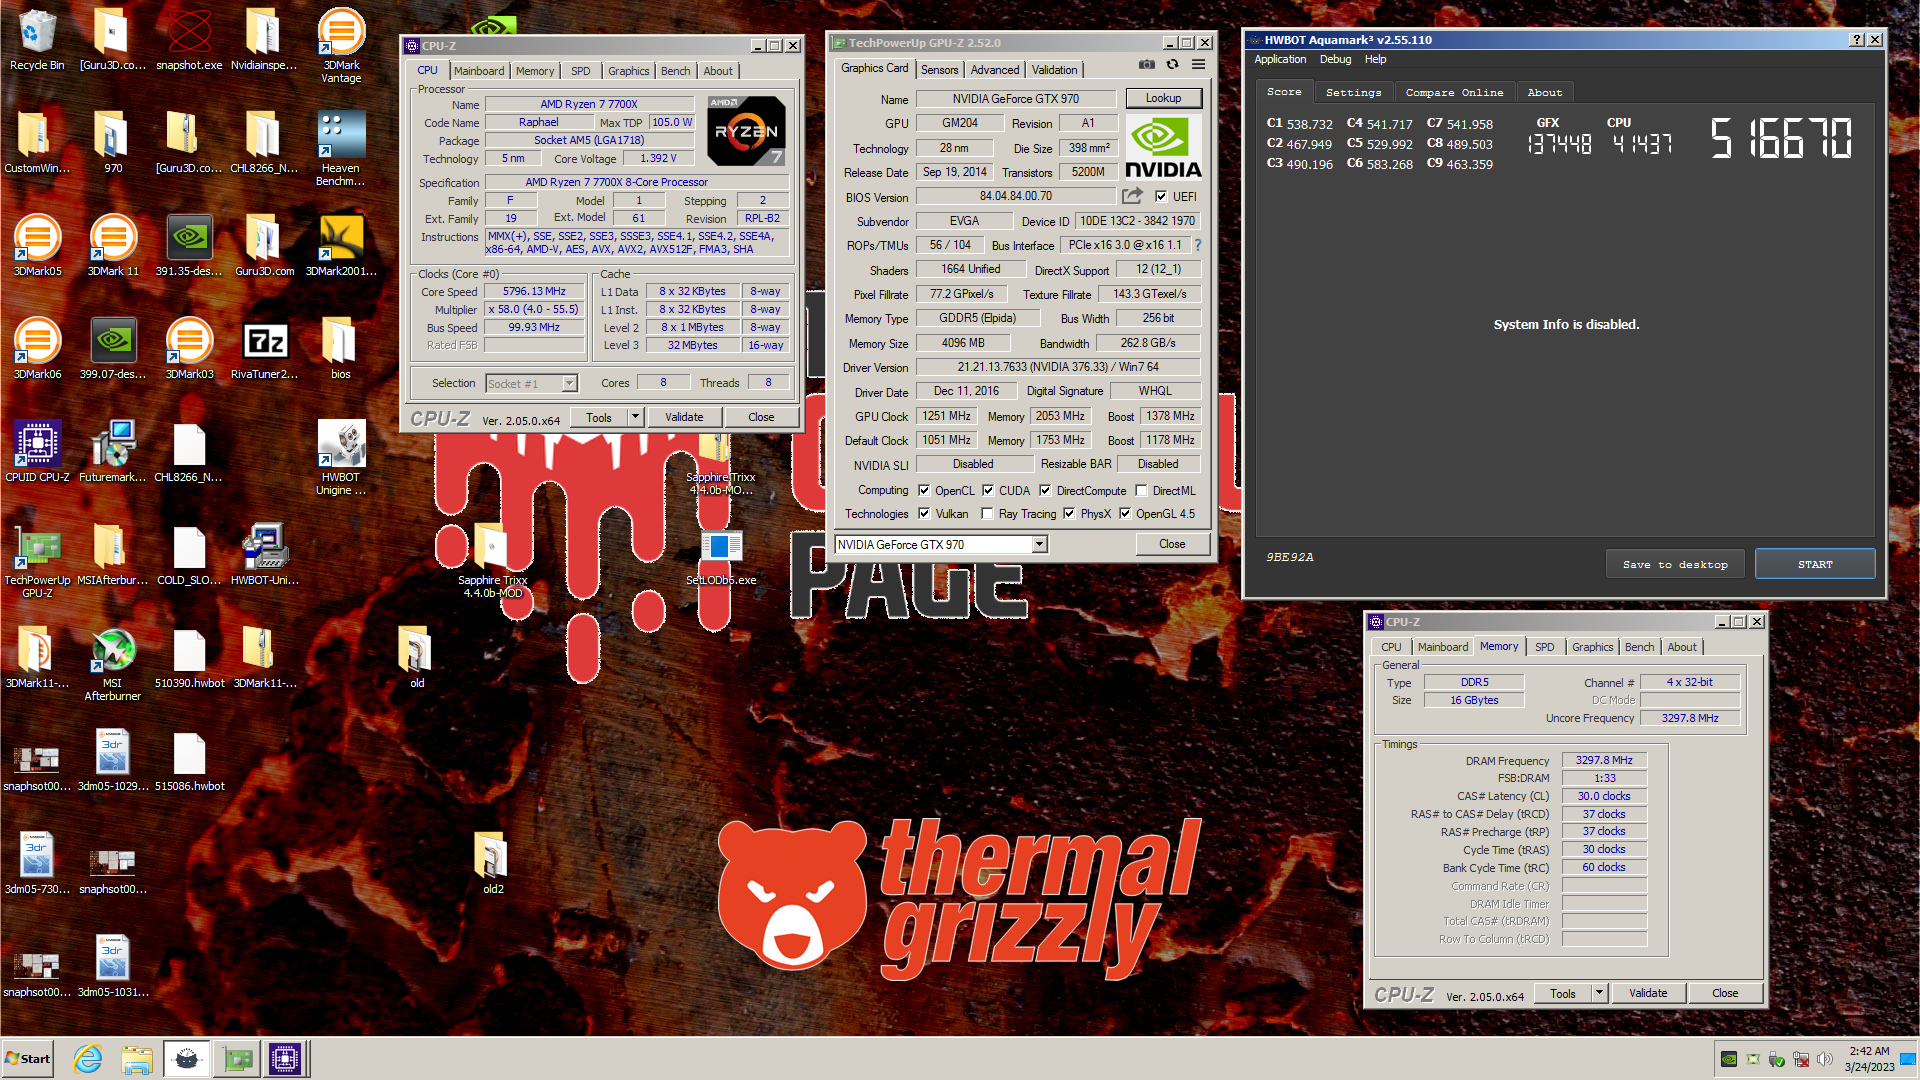The height and width of the screenshot is (1080, 1920).
Task: Click START in HWBOT Aquamark
Action: [1815, 564]
